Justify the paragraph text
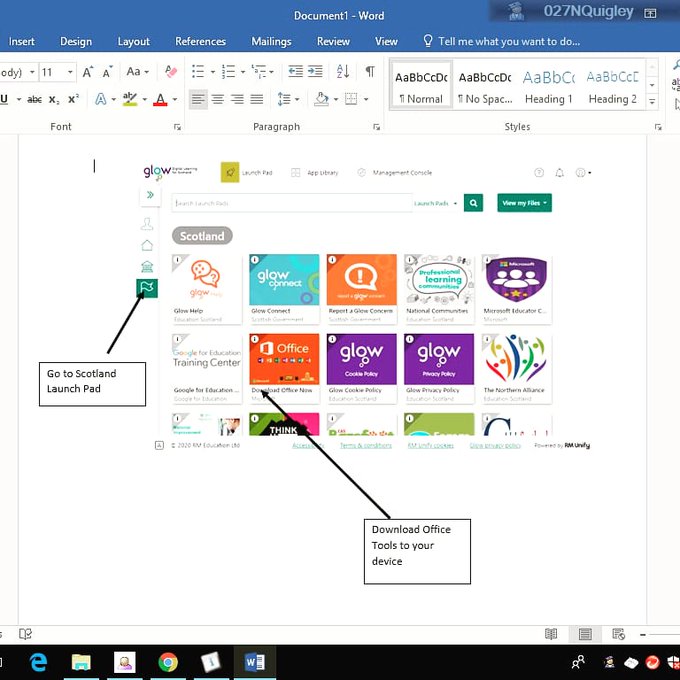 pos(257,99)
